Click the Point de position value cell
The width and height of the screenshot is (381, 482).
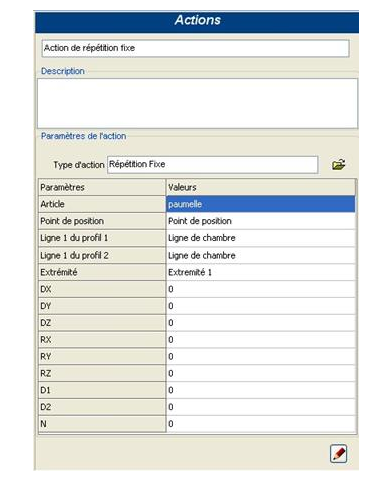[x=261, y=221]
